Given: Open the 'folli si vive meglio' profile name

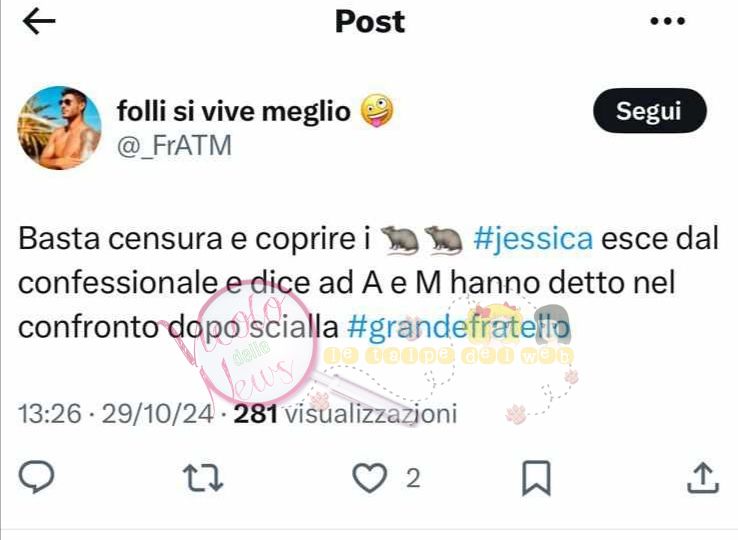Looking at the screenshot, I should (x=234, y=112).
